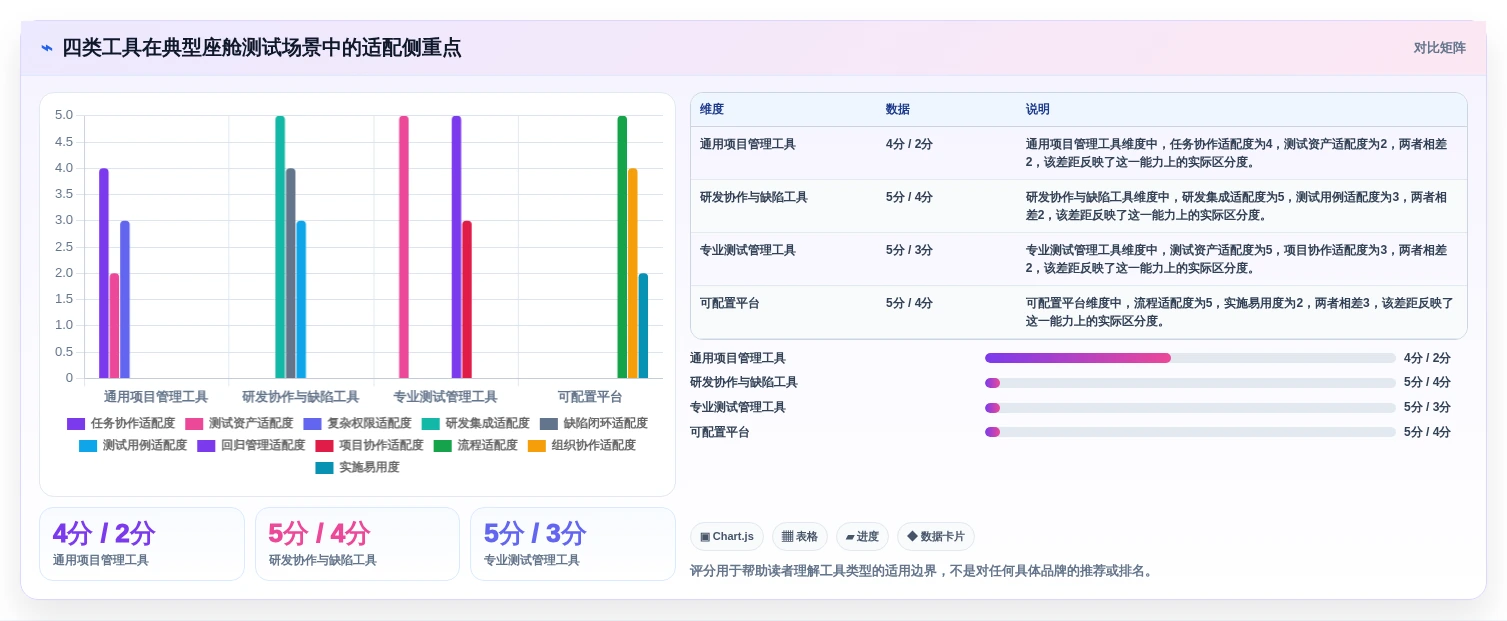
Task: Hide the 复杂权限适配度 dataset via legend
Action: tap(357, 423)
